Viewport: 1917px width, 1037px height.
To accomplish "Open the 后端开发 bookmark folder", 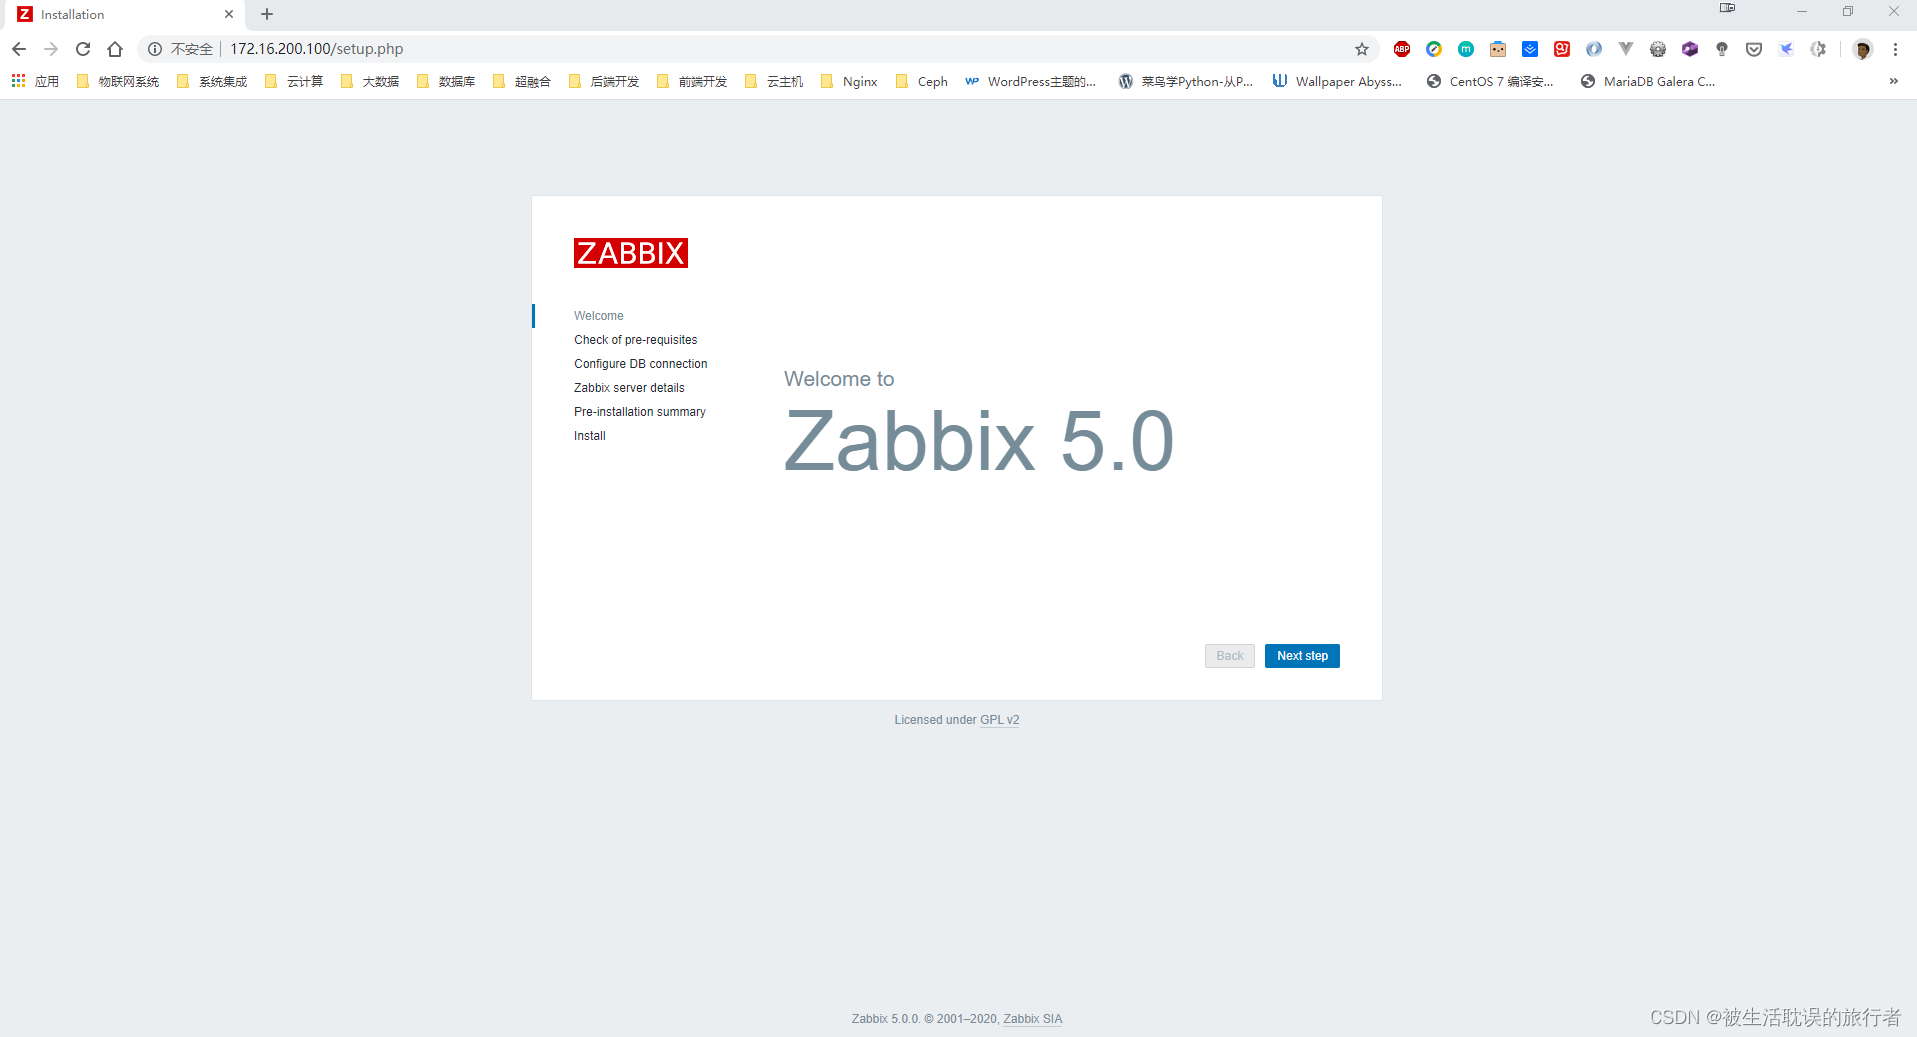I will (x=604, y=81).
